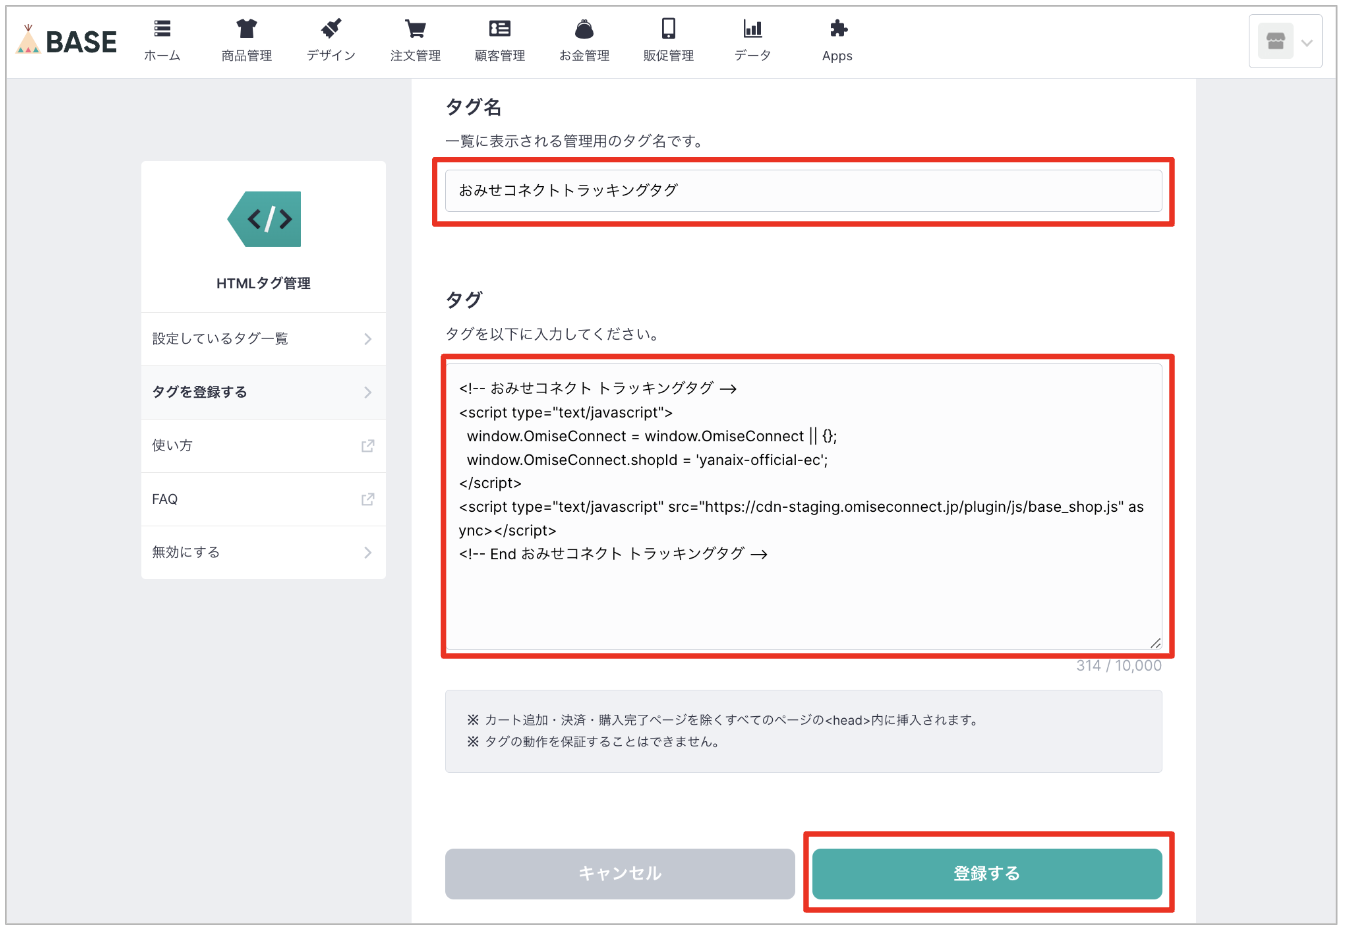Click the 登録する button
This screenshot has width=1346, height=936.
coord(987,874)
